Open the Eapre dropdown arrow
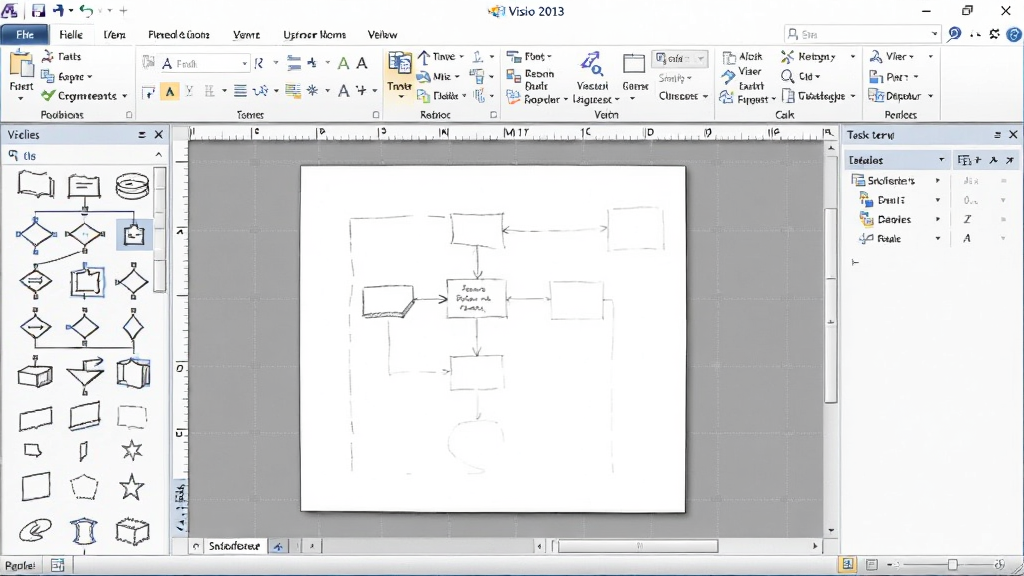The image size is (1024, 576). click(89, 77)
